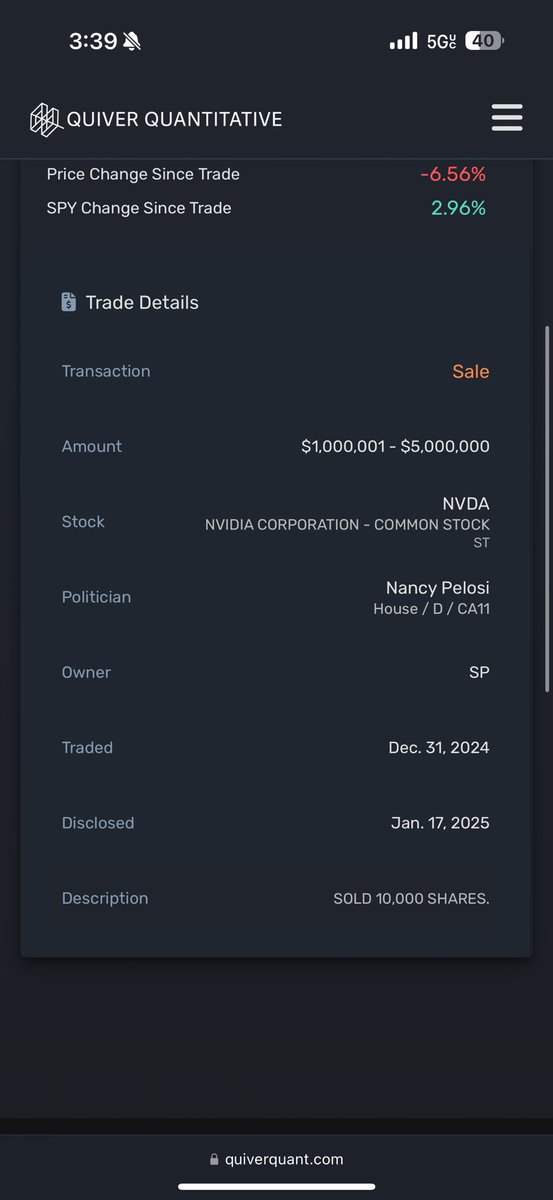Image resolution: width=553 pixels, height=1200 pixels.
Task: Tap the Jan. 17, 2025 disclosed date
Action: [x=440, y=823]
